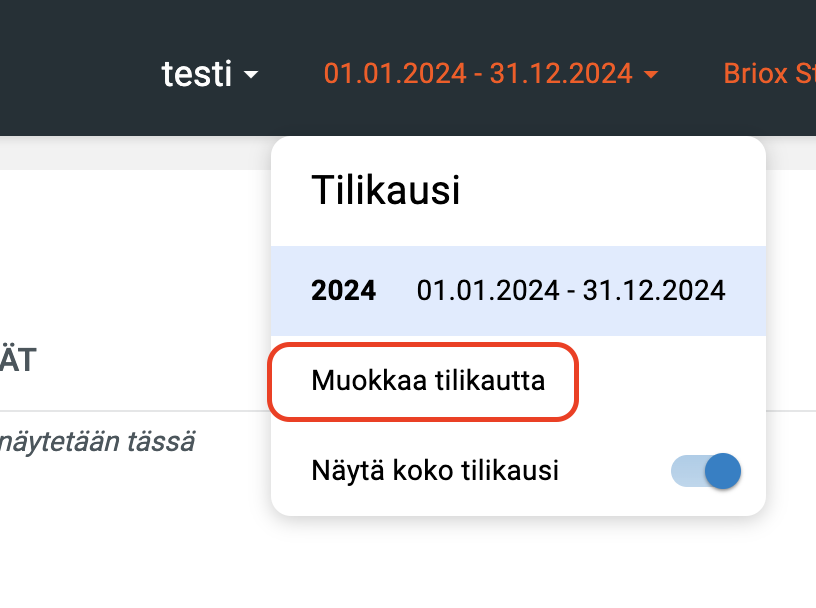Click the testi text in the top bar
This screenshot has height=608, width=816.
pos(195,74)
